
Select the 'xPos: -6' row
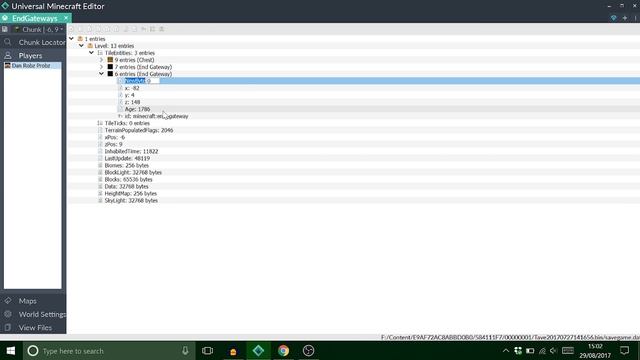115,137
